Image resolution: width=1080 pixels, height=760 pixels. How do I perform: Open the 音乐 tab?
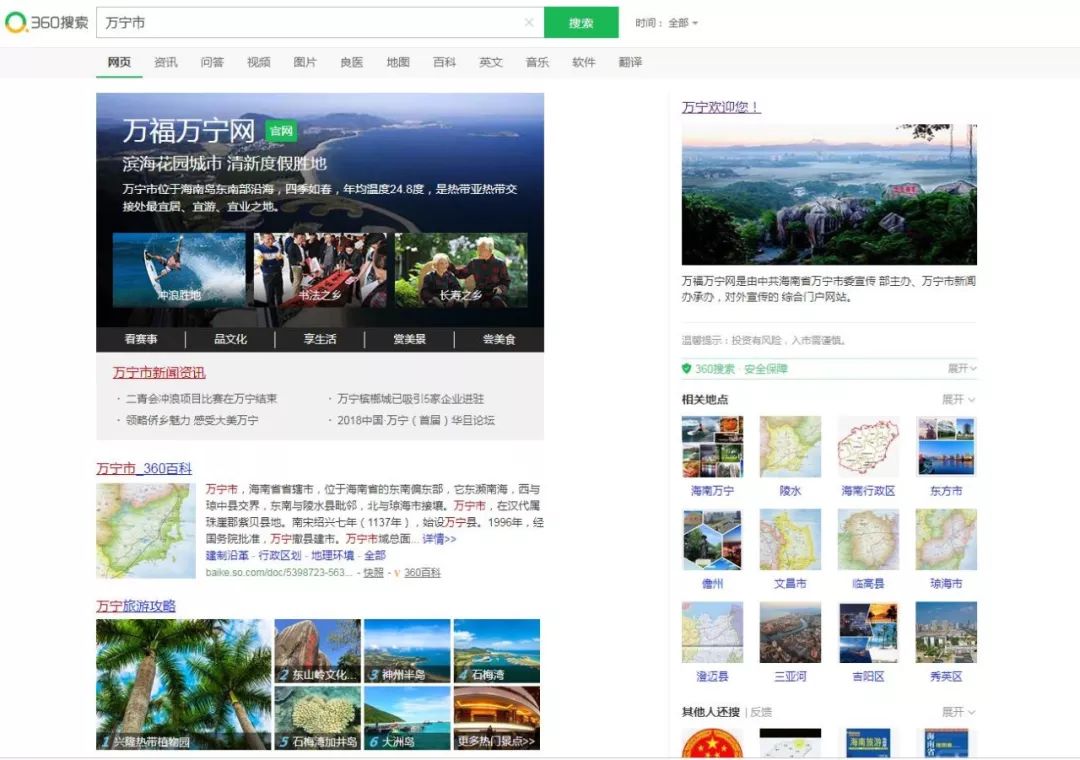[x=537, y=62]
